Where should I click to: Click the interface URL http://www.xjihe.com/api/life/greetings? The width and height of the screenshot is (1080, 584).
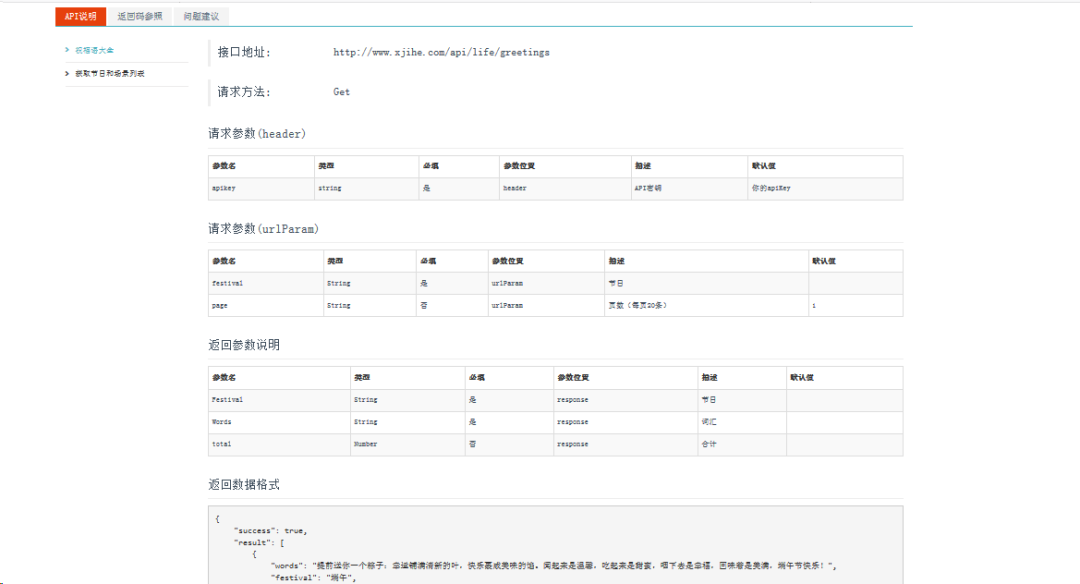[442, 52]
